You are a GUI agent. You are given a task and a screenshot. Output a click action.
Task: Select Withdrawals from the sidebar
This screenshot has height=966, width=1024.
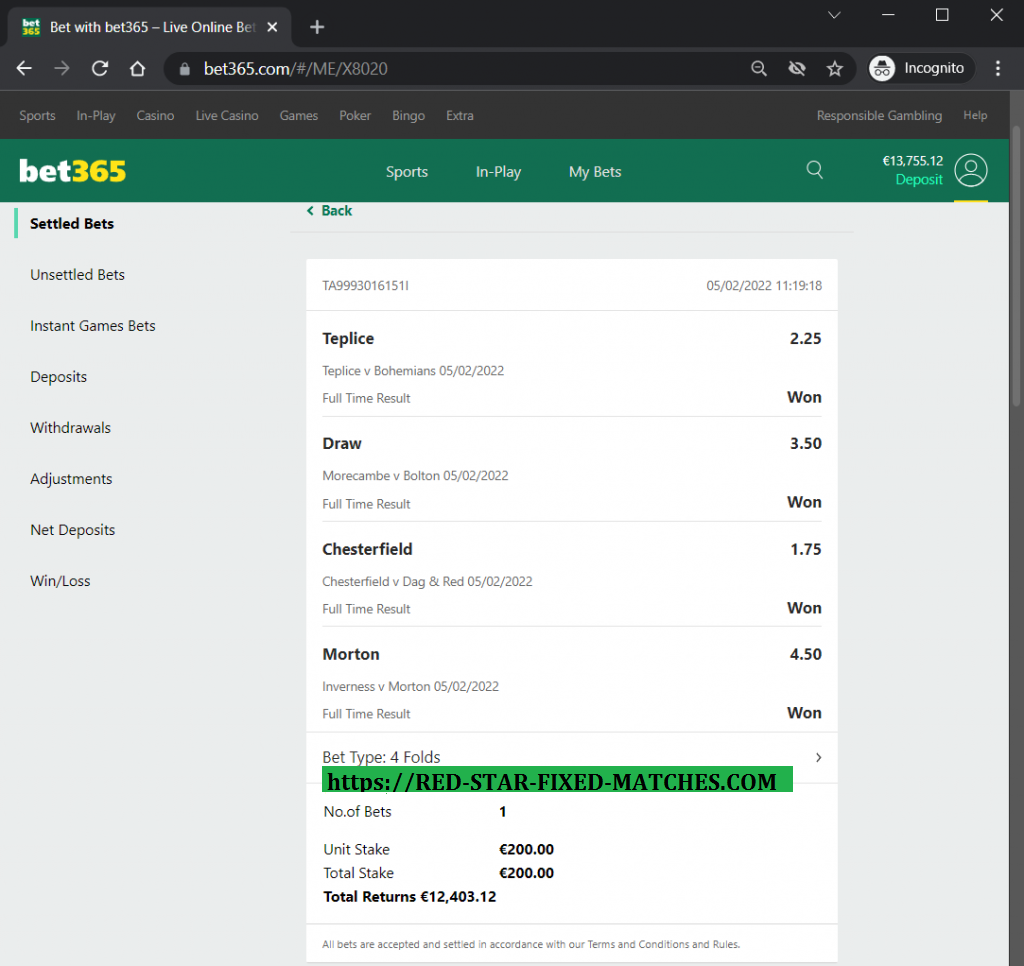(70, 428)
